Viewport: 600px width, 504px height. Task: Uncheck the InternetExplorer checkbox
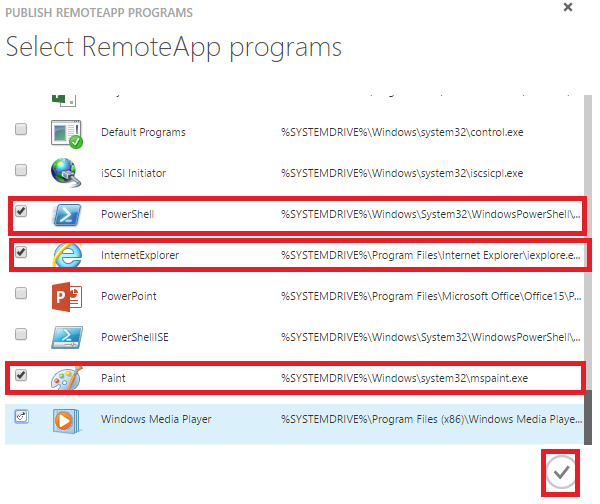pos(21,252)
